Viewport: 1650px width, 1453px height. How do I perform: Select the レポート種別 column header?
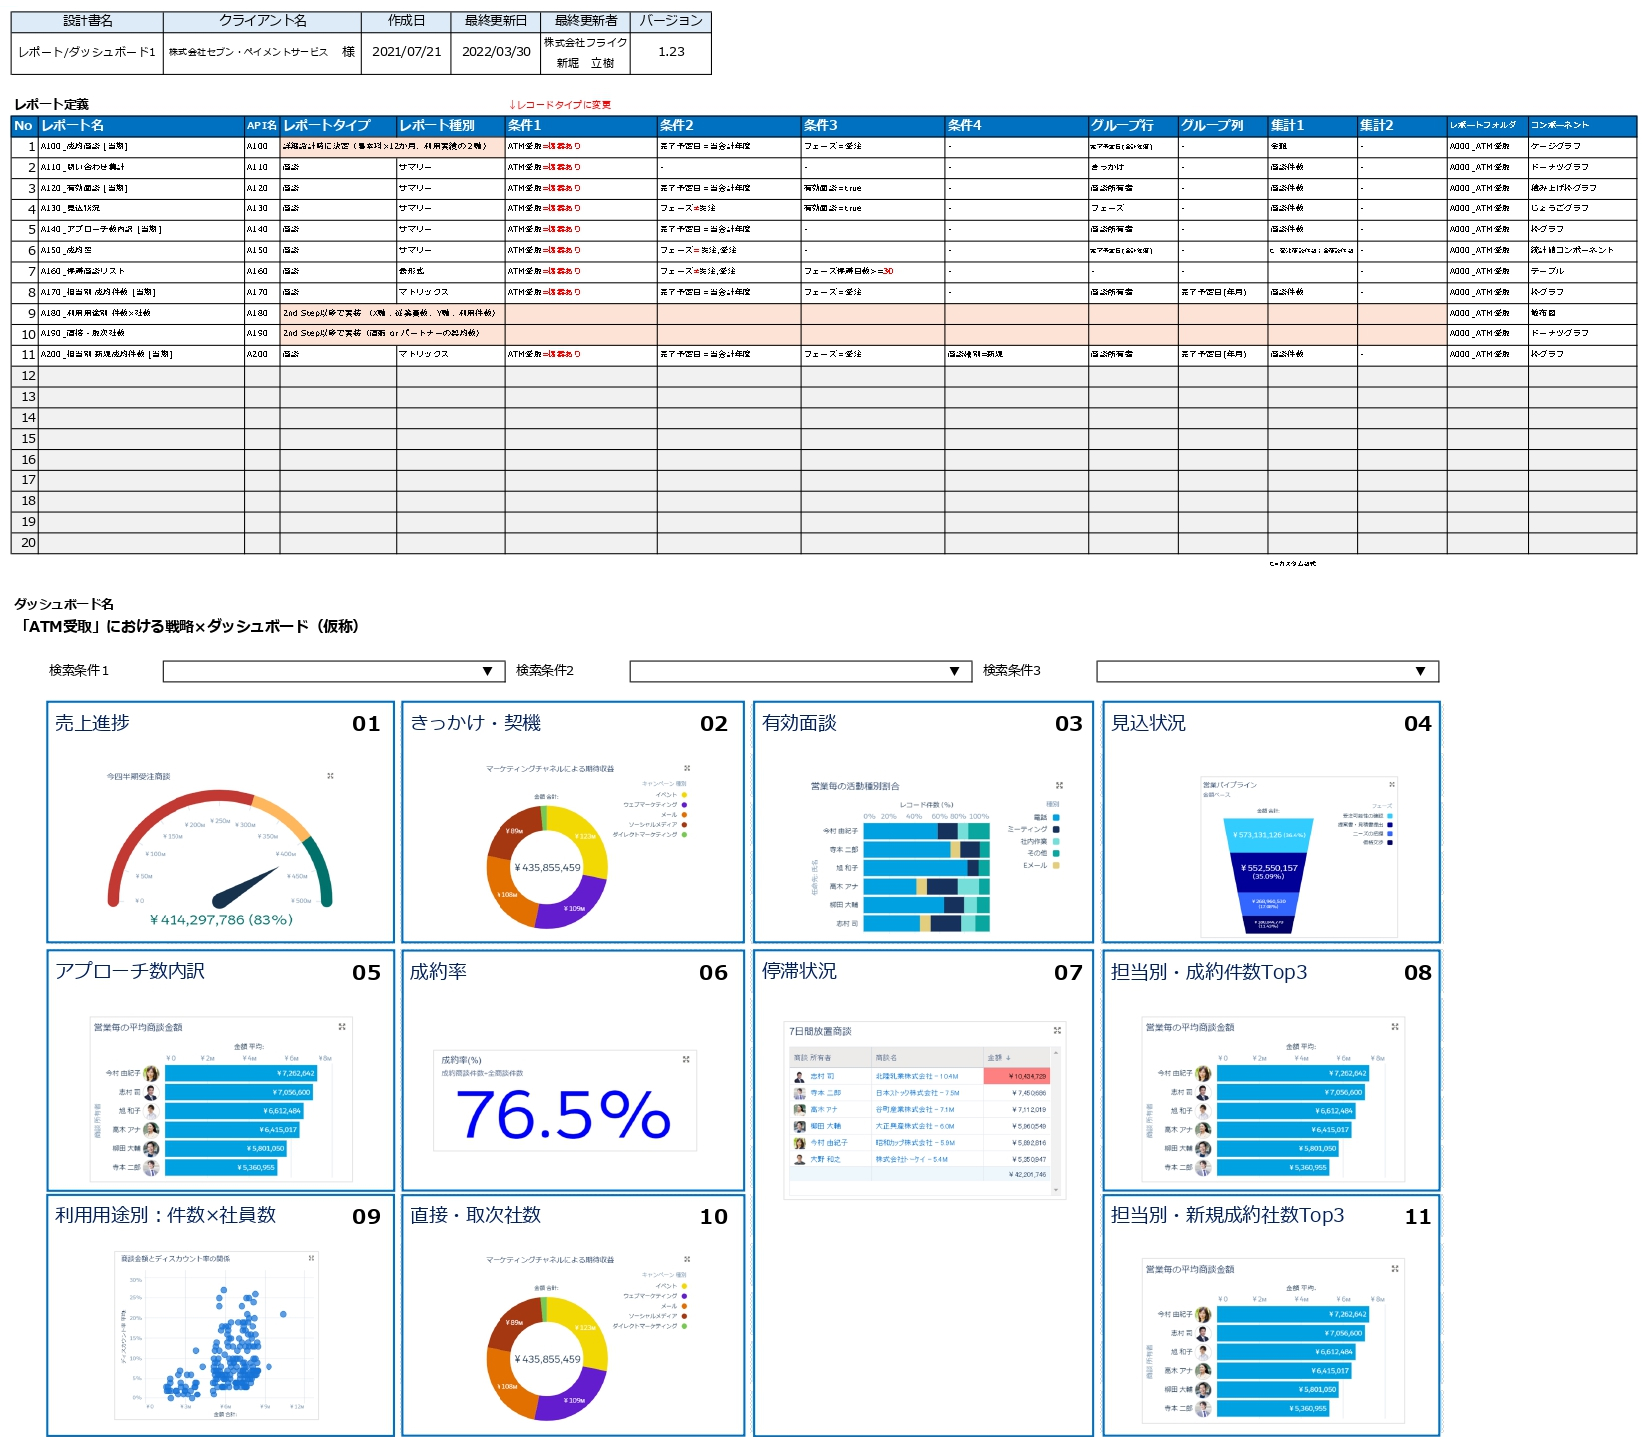tap(450, 126)
